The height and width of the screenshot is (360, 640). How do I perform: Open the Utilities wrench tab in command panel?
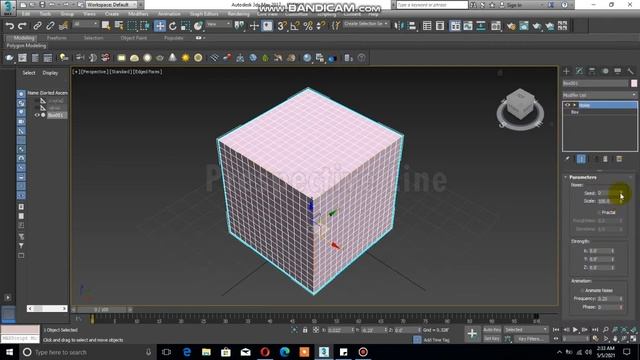[630, 71]
